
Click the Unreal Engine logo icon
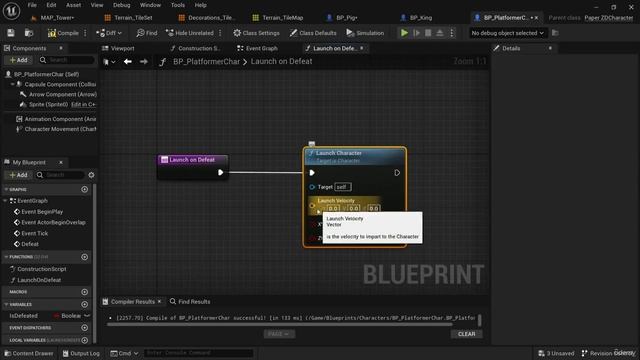point(11,11)
